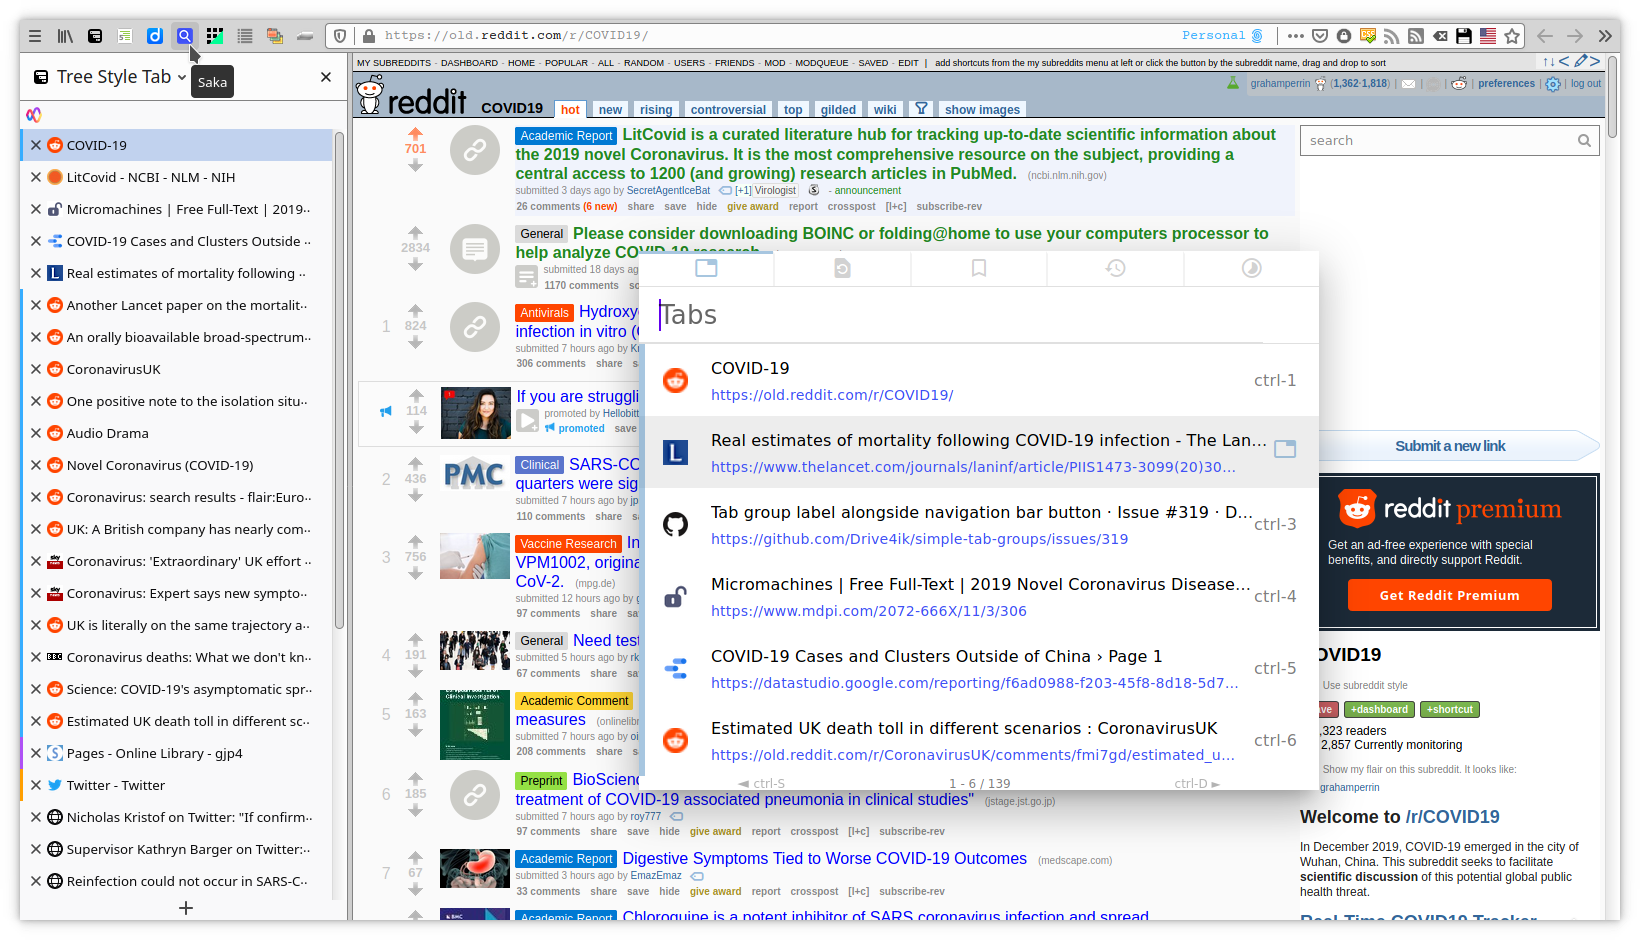Select the CoronavirusUK sidebar tab
Screen dimensions: 1640x940
pos(177,369)
